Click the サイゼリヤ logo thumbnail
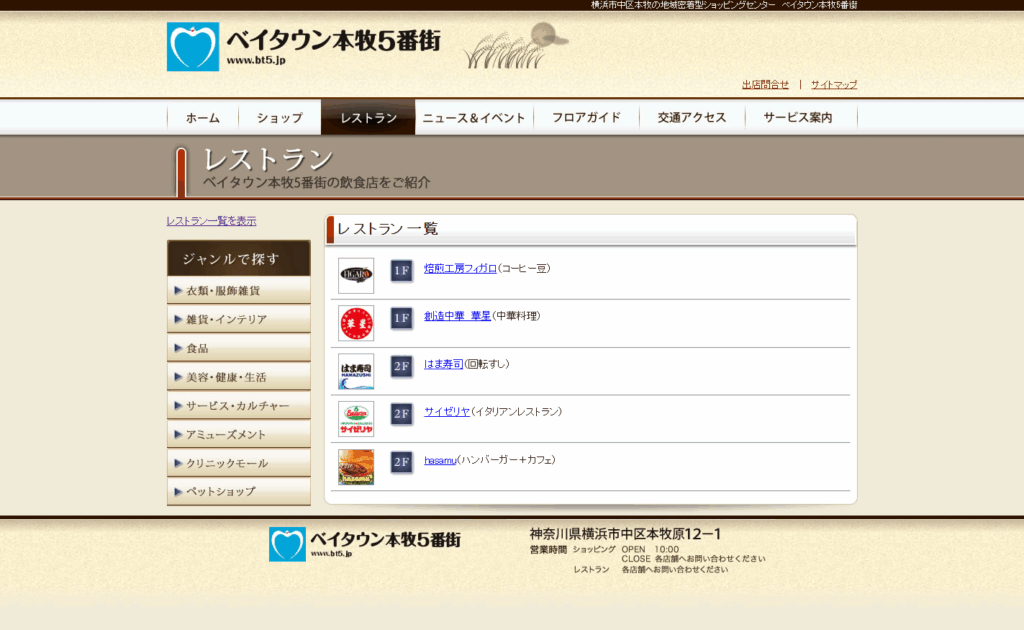 point(356,419)
